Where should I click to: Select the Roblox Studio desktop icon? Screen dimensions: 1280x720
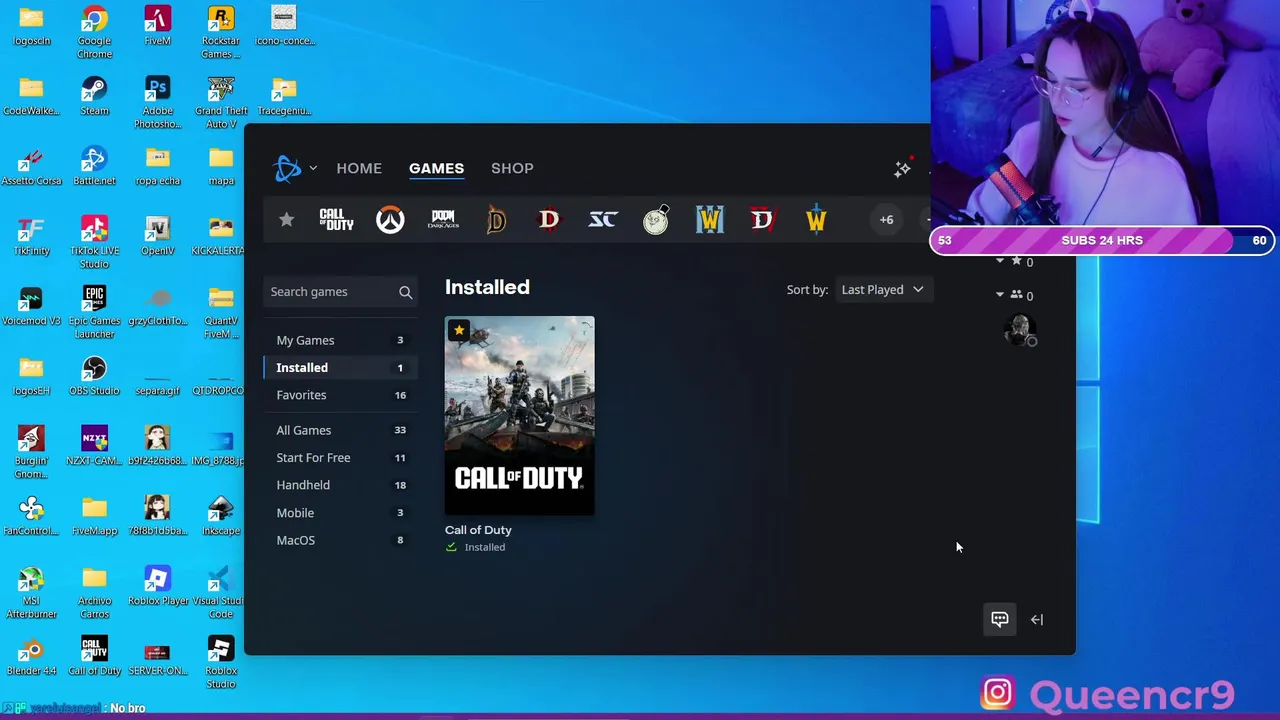(x=221, y=662)
